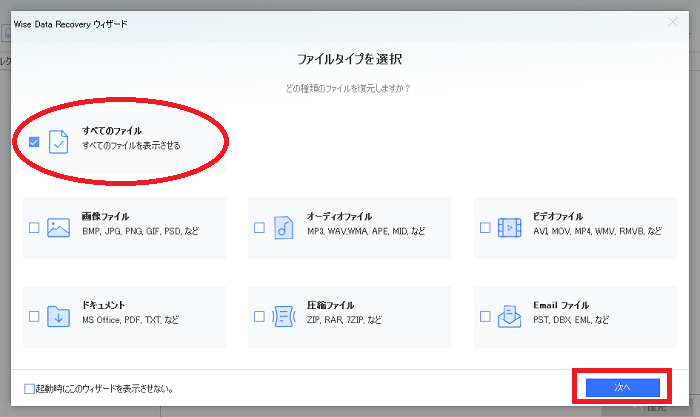Click the Email ファイル label
This screenshot has width=700, height=417.
[561, 305]
